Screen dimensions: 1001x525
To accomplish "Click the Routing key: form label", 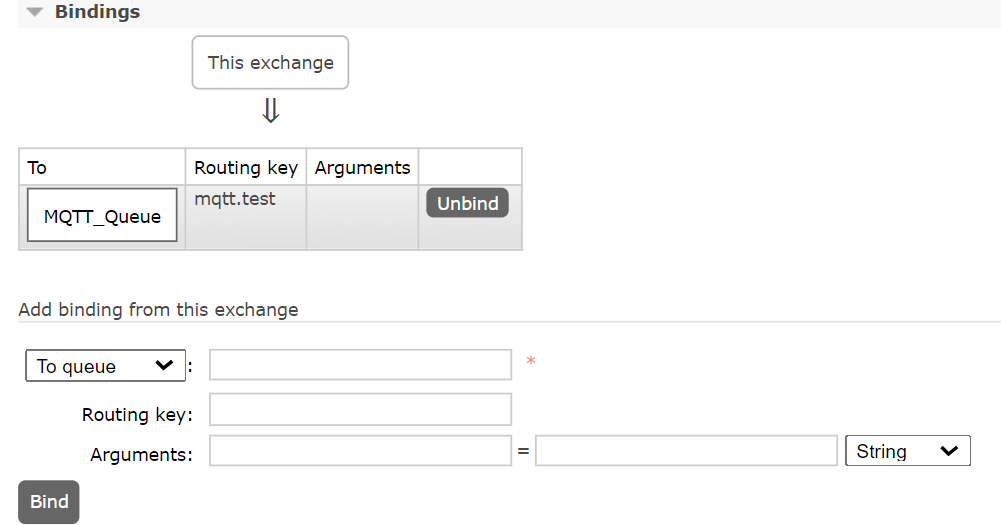I will click(137, 415).
